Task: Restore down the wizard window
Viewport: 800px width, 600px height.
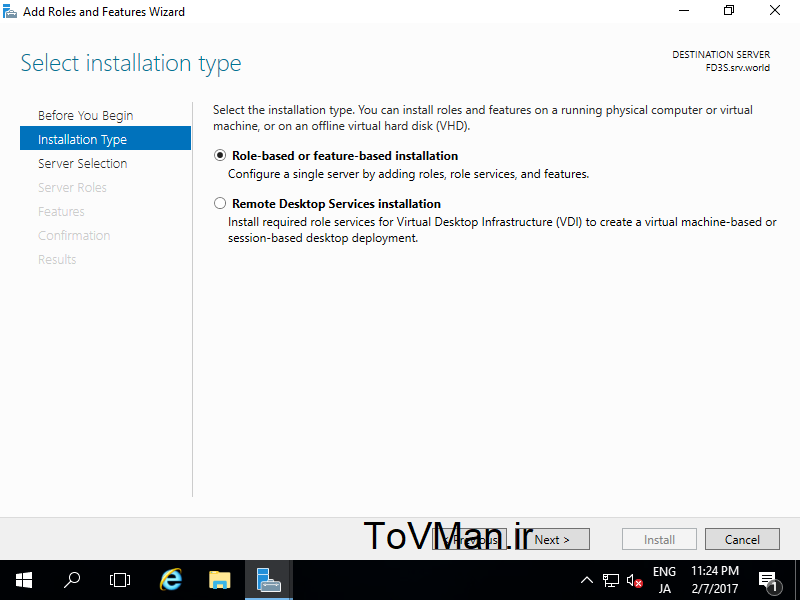Action: point(729,11)
